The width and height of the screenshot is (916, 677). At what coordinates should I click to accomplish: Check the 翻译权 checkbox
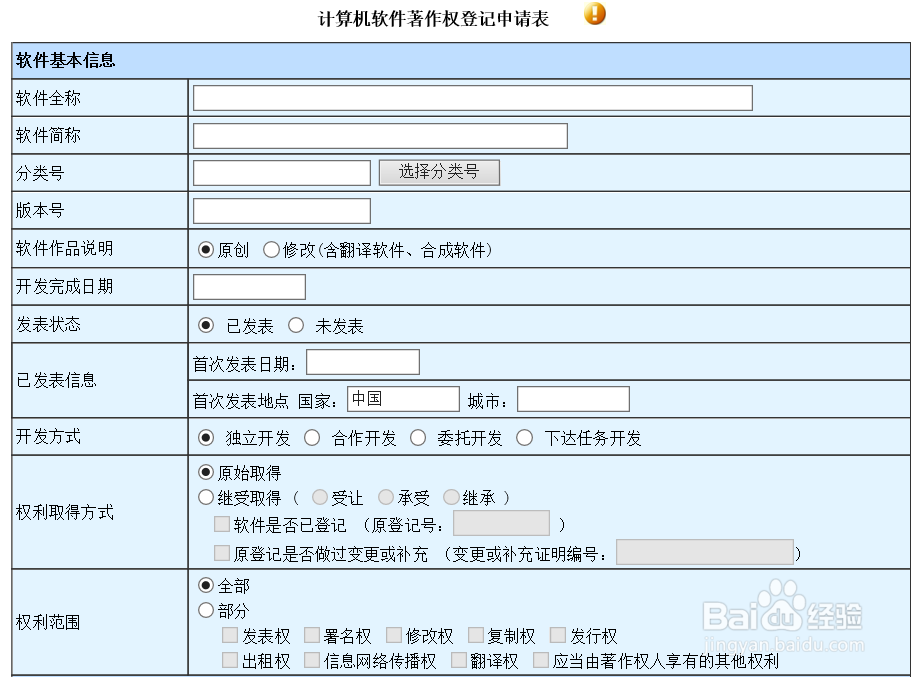459,660
